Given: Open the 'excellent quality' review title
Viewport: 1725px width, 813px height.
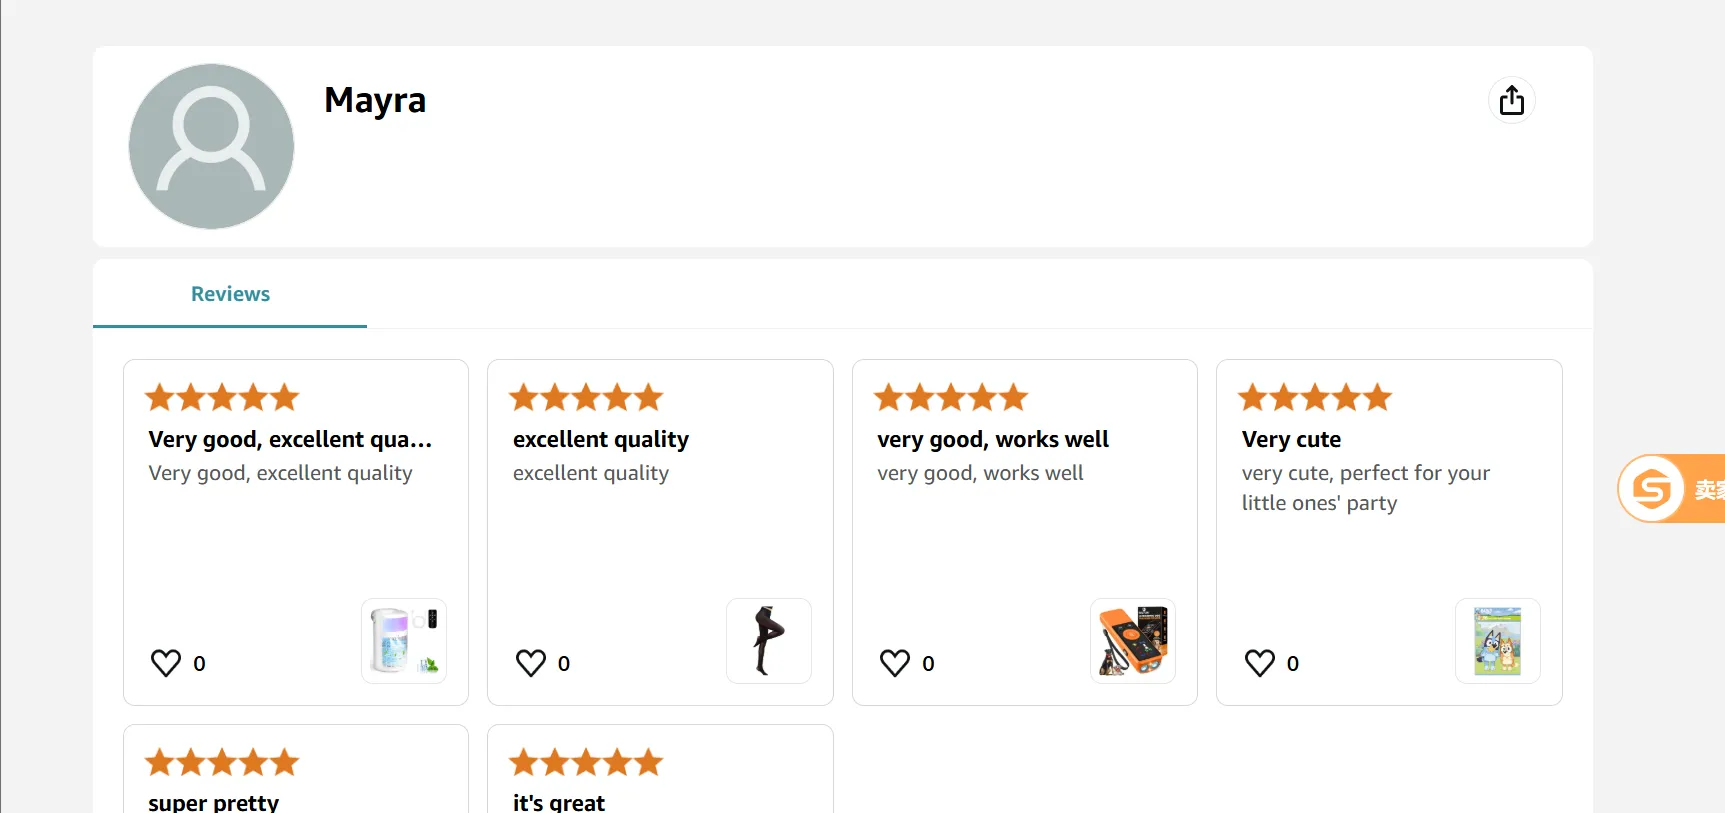Looking at the screenshot, I should click(601, 440).
